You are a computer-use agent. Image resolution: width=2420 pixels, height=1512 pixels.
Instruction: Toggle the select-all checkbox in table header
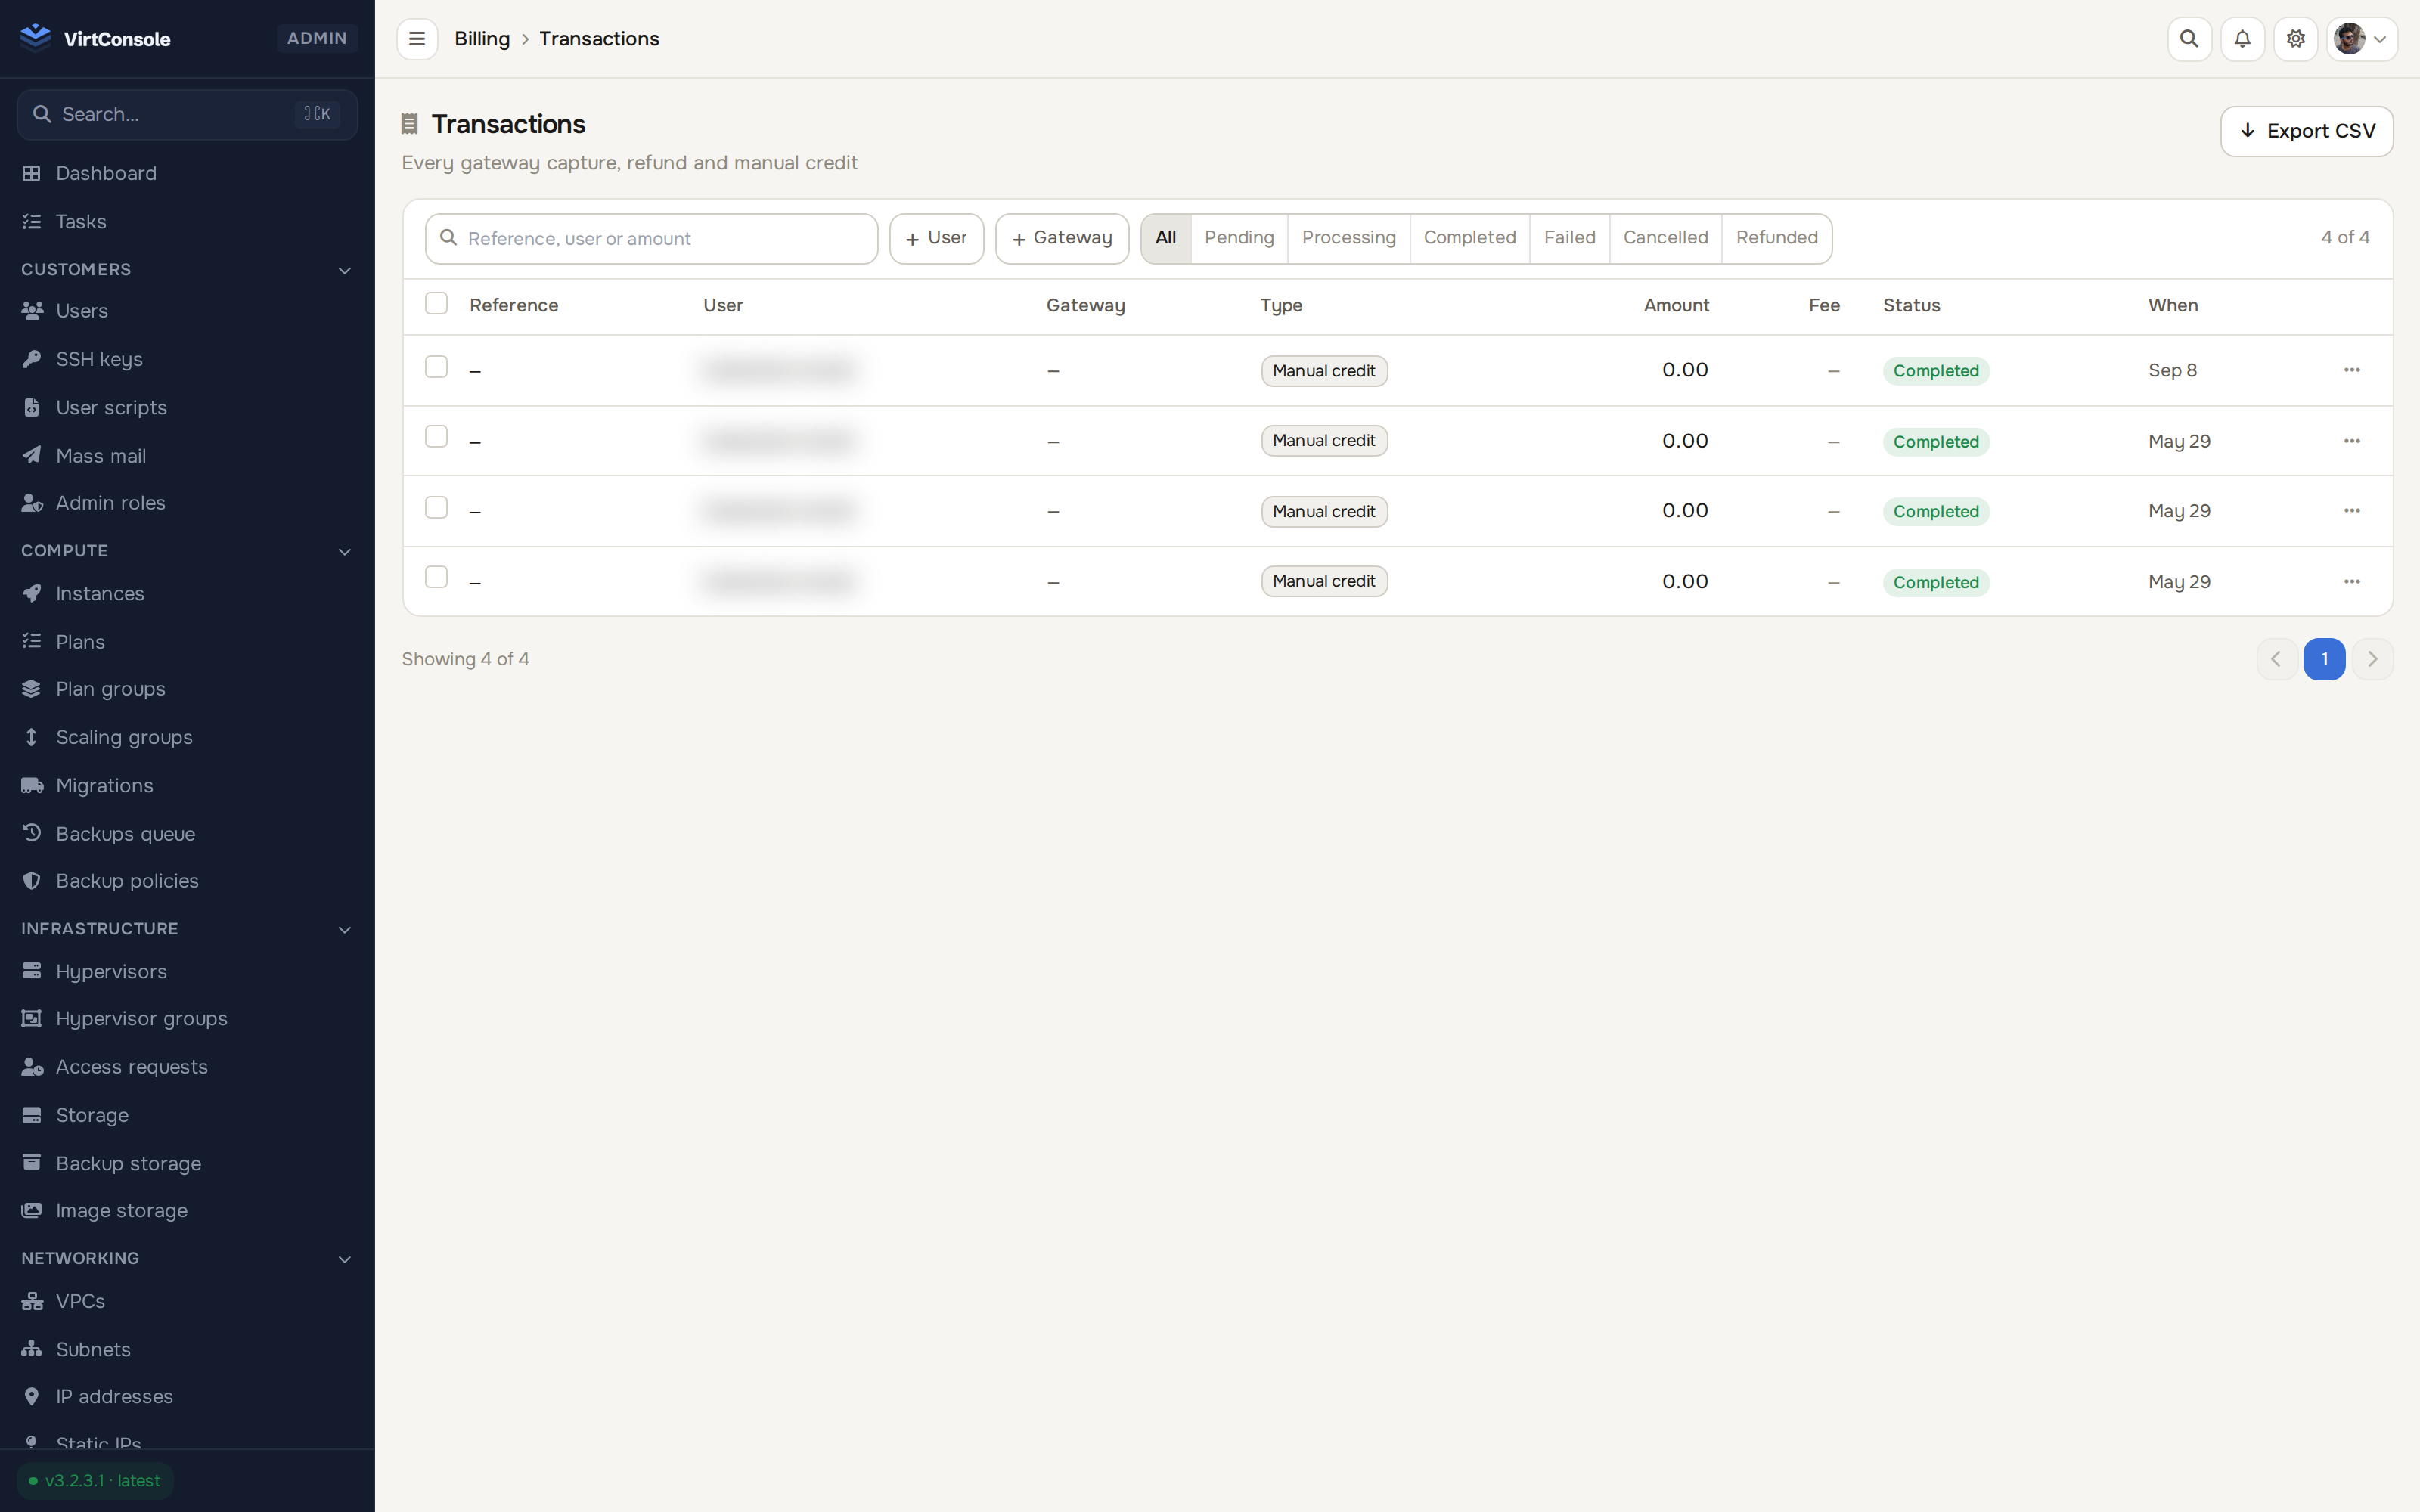[x=436, y=303]
